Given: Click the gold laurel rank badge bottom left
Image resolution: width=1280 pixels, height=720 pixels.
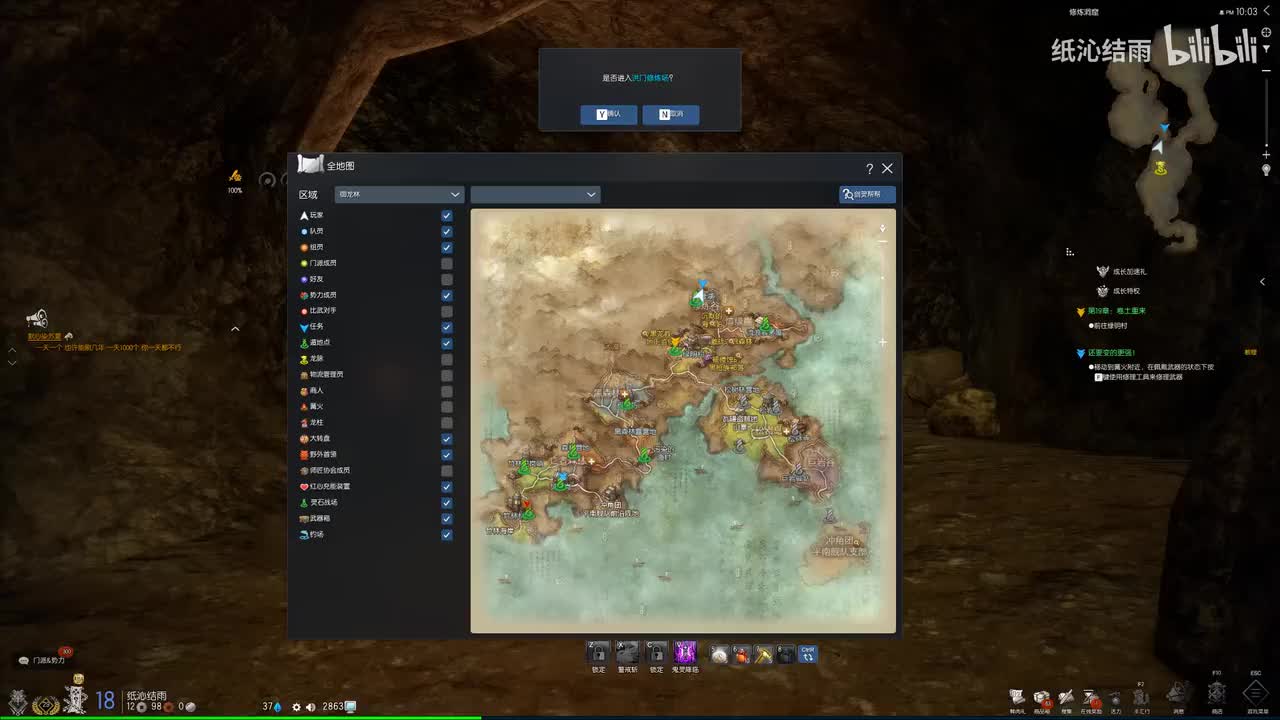Looking at the screenshot, I should [x=44, y=704].
